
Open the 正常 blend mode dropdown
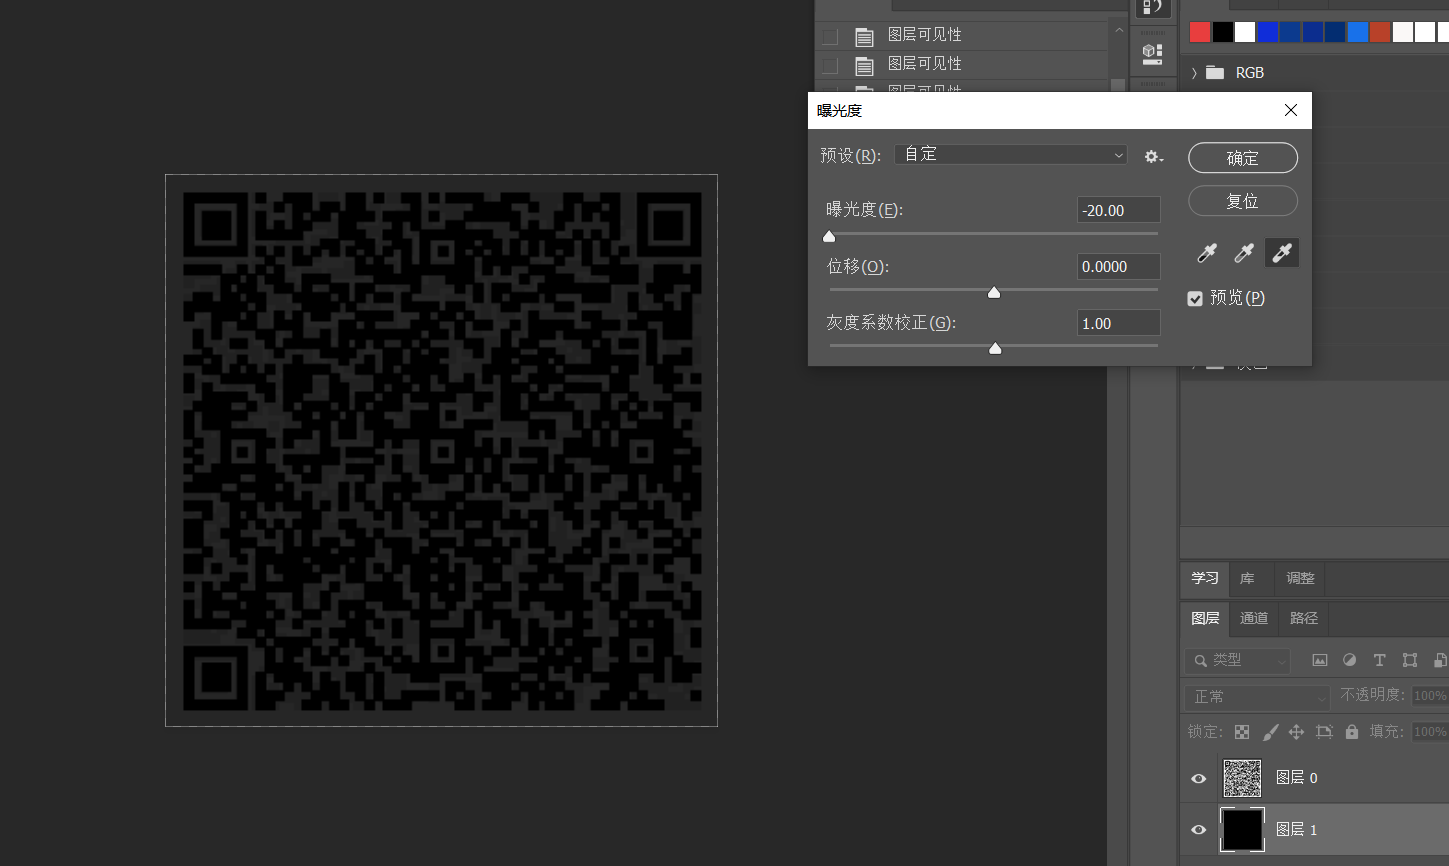pos(1257,697)
